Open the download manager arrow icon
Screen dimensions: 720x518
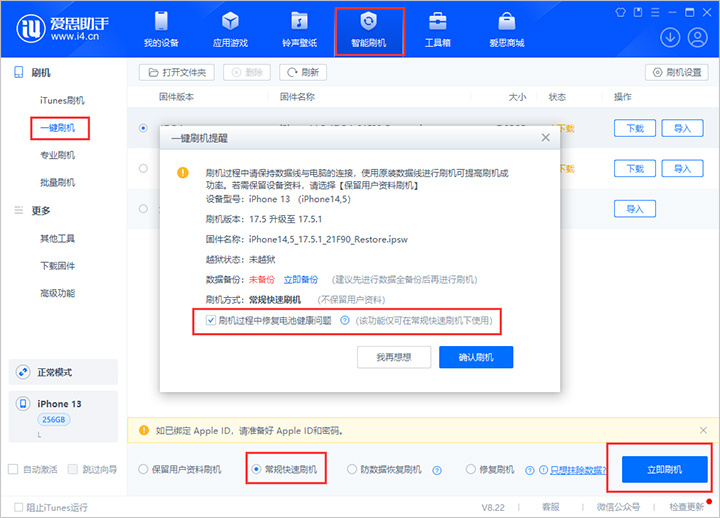[x=670, y=38]
